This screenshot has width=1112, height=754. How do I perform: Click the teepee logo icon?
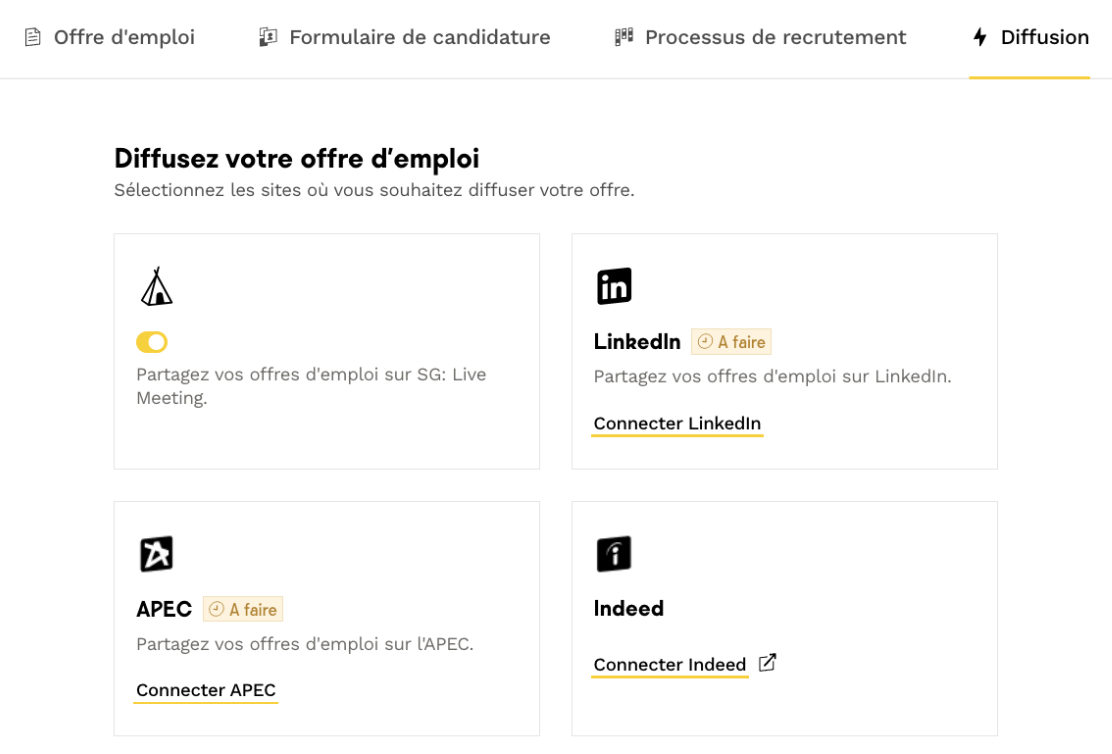tap(156, 286)
